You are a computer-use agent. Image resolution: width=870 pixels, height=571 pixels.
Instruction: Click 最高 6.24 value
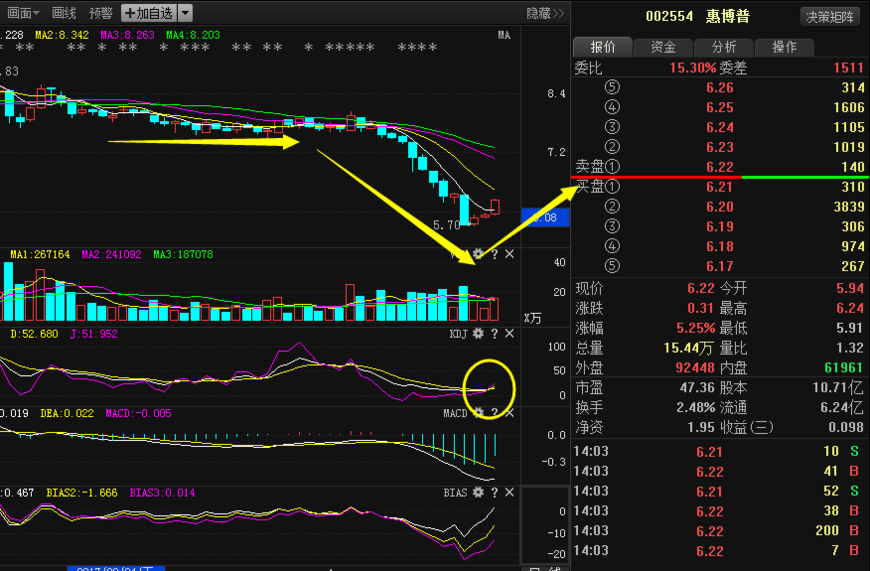(850, 309)
